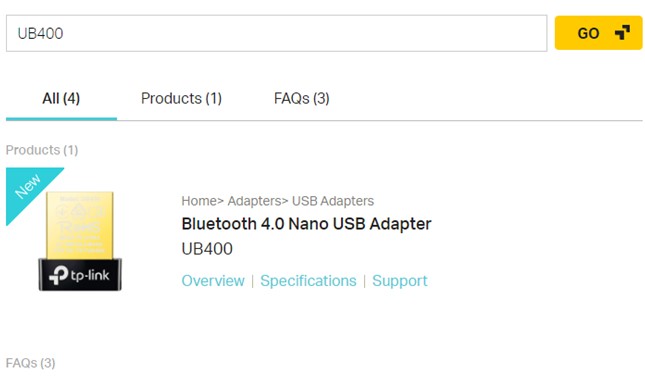Click the gold USB connector of adapter image
This screenshot has height=391, width=645.
click(x=80, y=225)
